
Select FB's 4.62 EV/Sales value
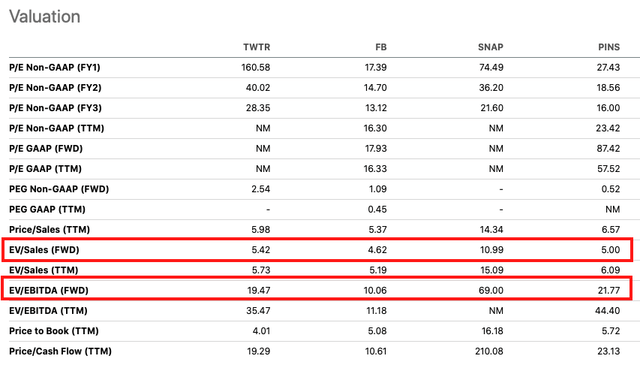[x=377, y=250]
